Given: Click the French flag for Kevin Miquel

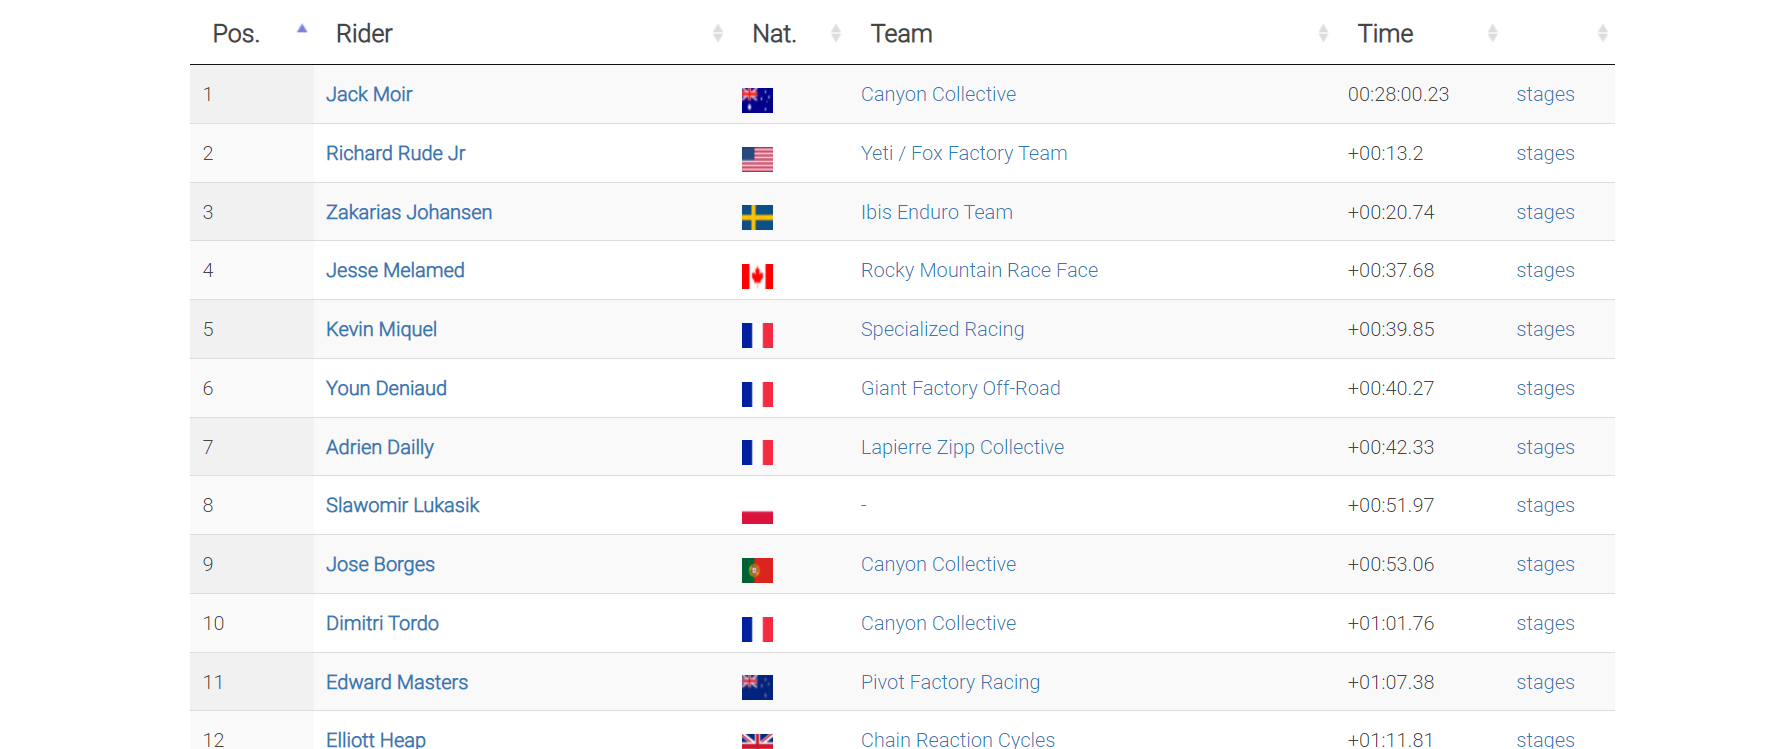Looking at the screenshot, I should tap(757, 335).
